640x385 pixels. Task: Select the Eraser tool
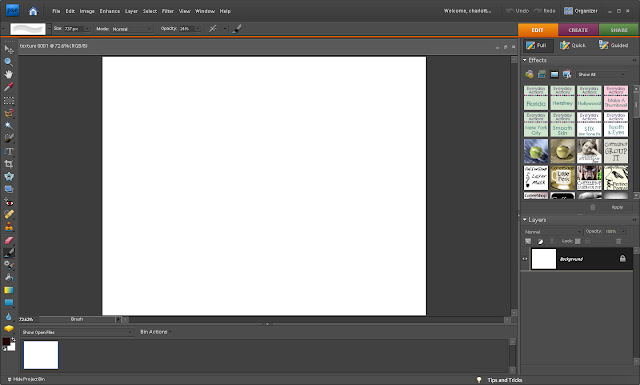[x=9, y=240]
